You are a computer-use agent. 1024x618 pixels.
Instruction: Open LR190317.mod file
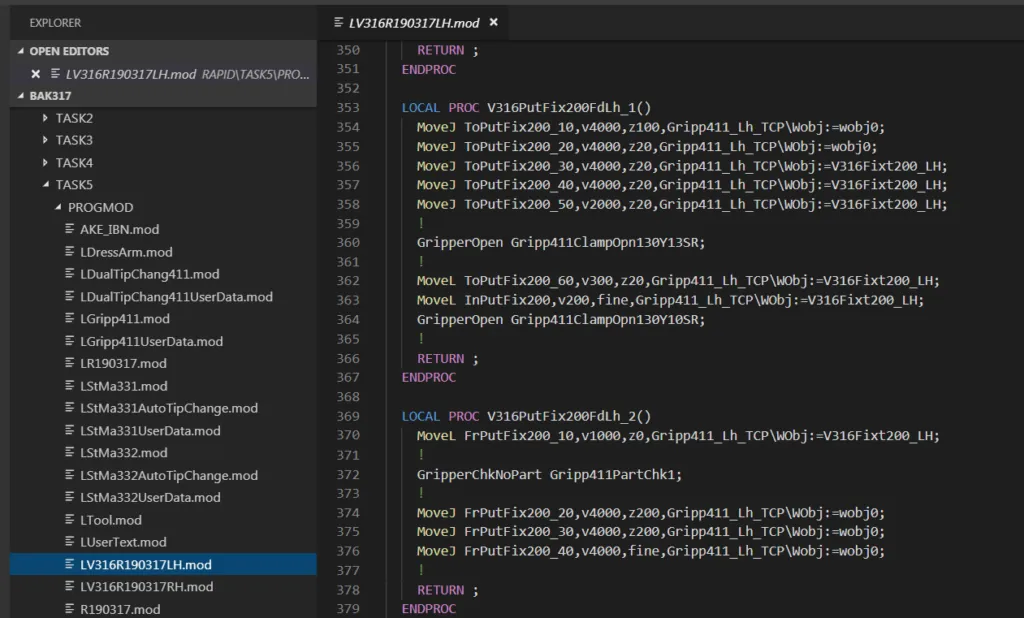coord(123,363)
